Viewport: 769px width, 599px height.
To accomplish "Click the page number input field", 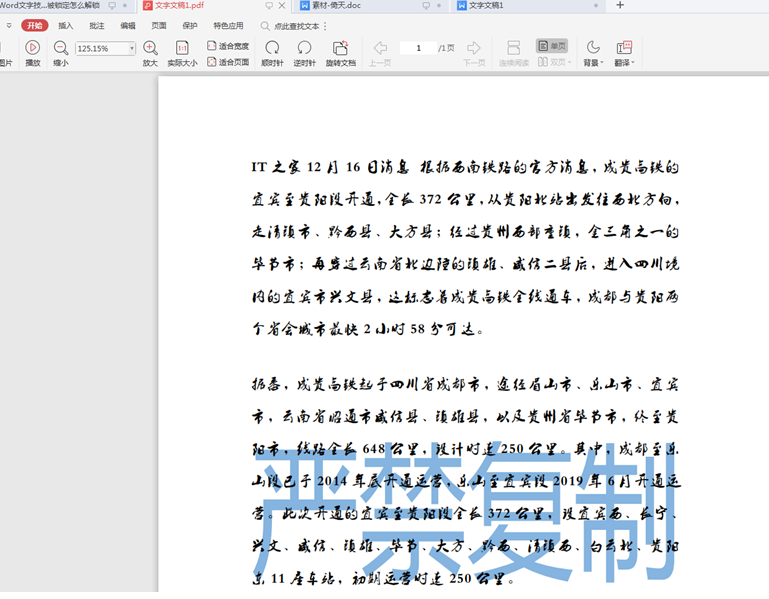I will (x=418, y=48).
